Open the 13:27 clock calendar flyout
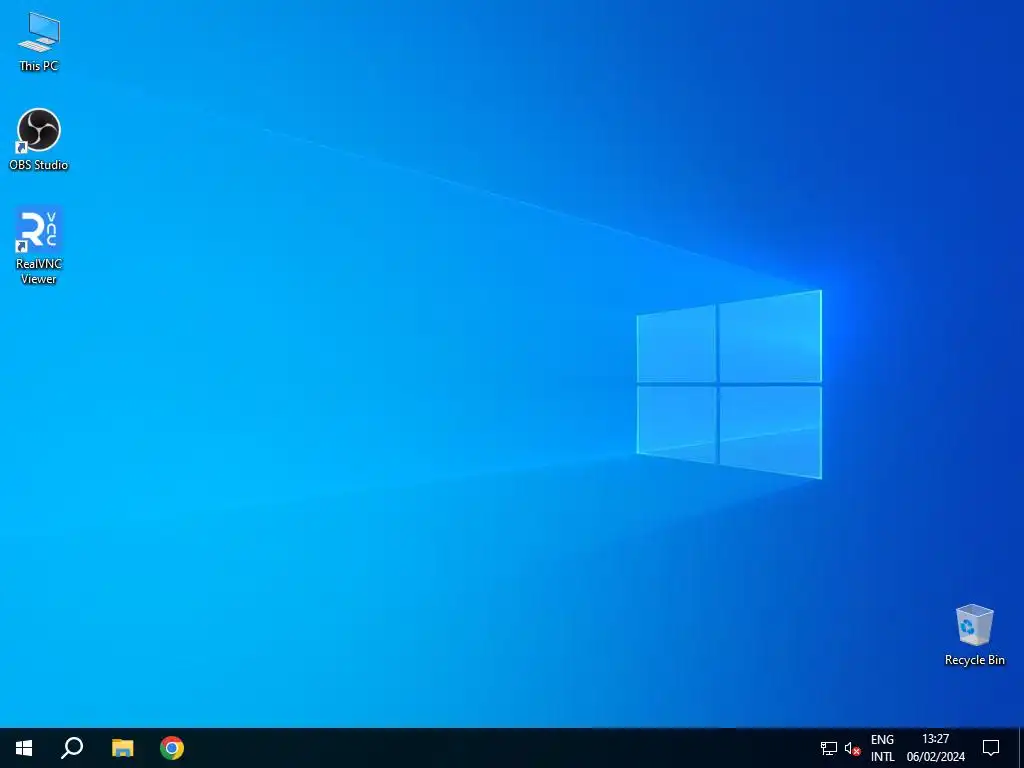Image resolution: width=1024 pixels, height=768 pixels. point(936,748)
